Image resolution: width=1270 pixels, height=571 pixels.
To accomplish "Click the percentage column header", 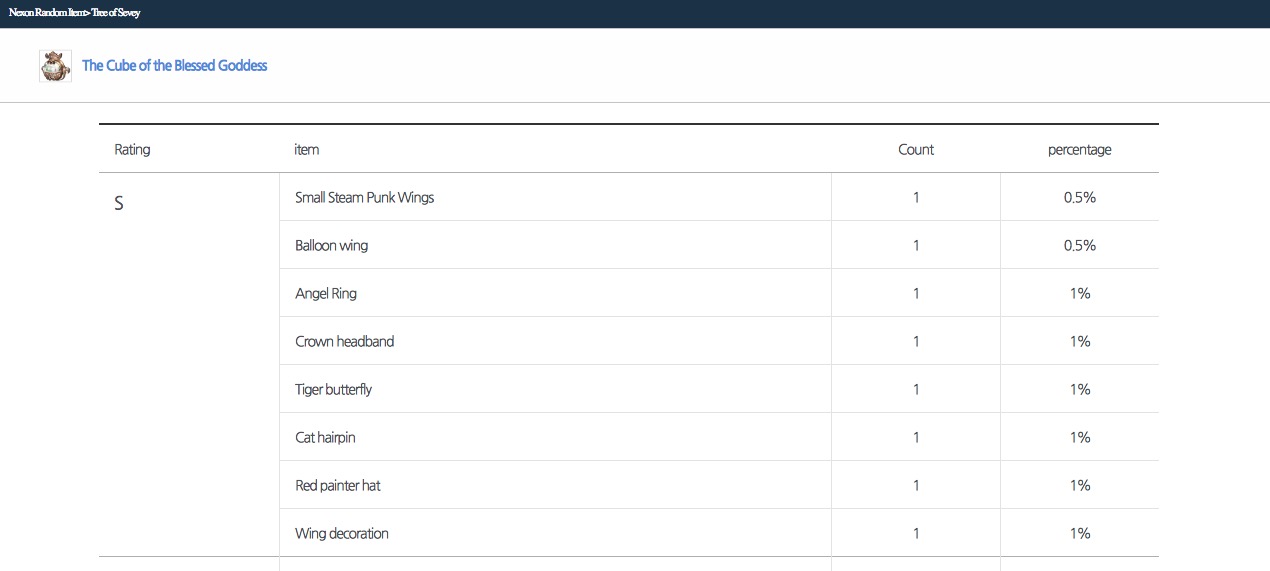I will click(1079, 150).
